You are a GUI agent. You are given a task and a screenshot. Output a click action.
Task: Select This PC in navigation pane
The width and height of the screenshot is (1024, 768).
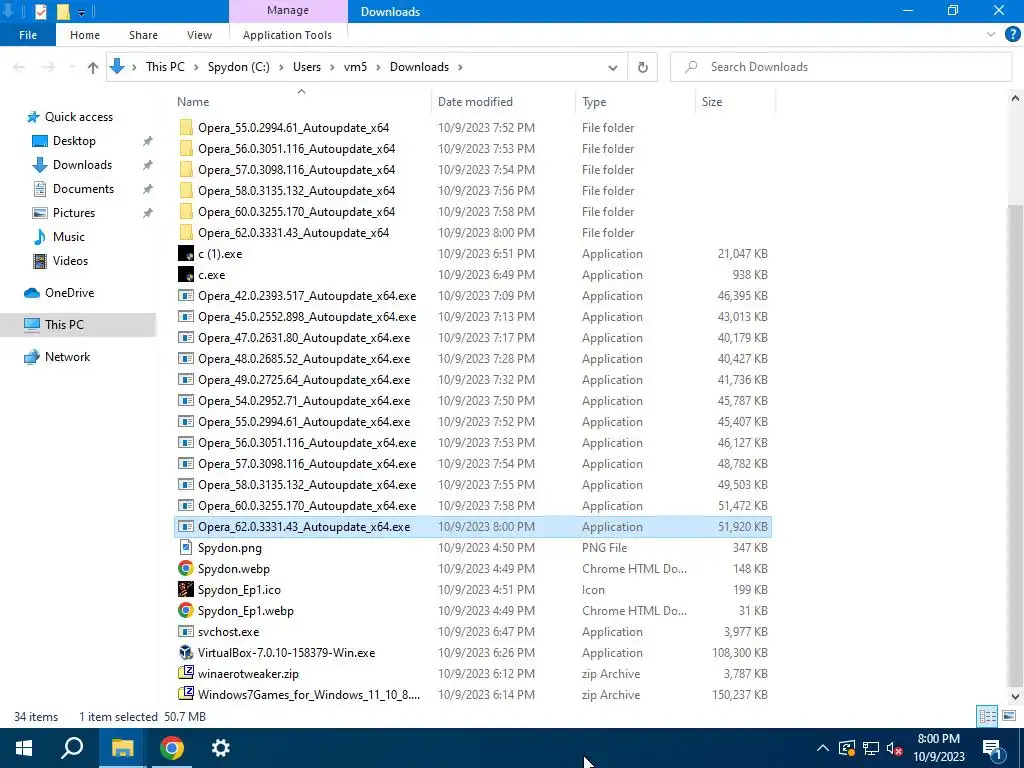[x=64, y=325]
